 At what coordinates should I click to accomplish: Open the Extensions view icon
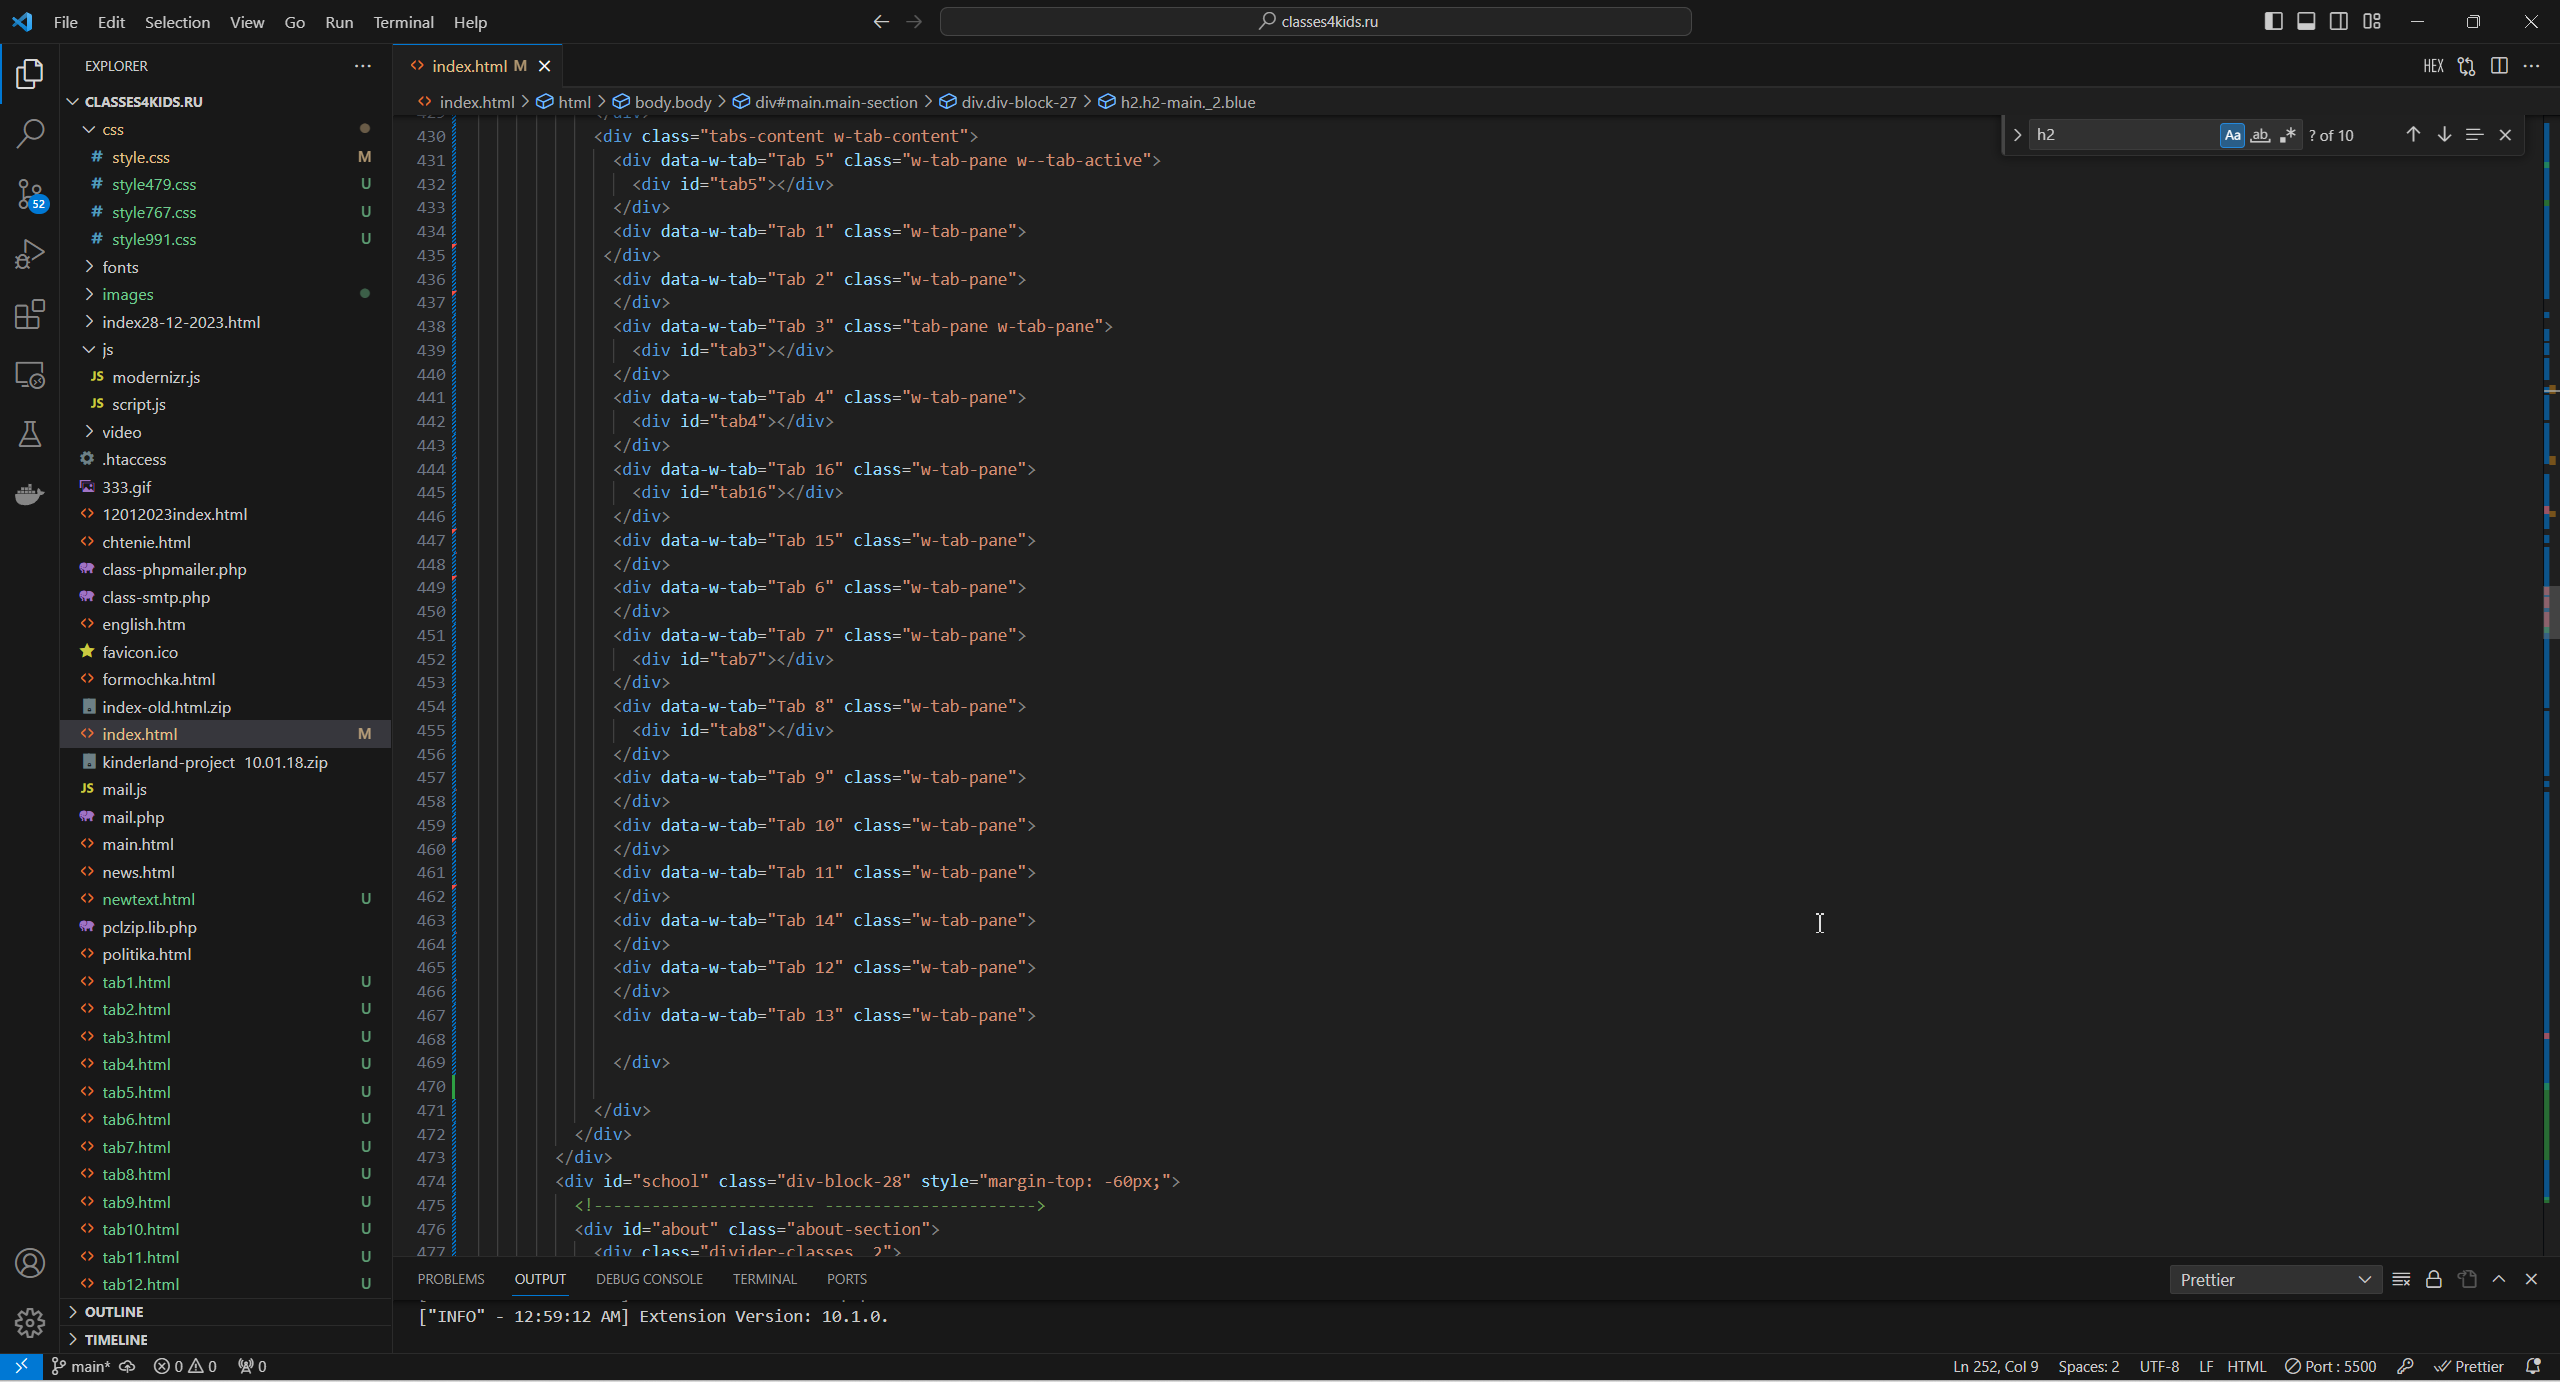point(30,315)
